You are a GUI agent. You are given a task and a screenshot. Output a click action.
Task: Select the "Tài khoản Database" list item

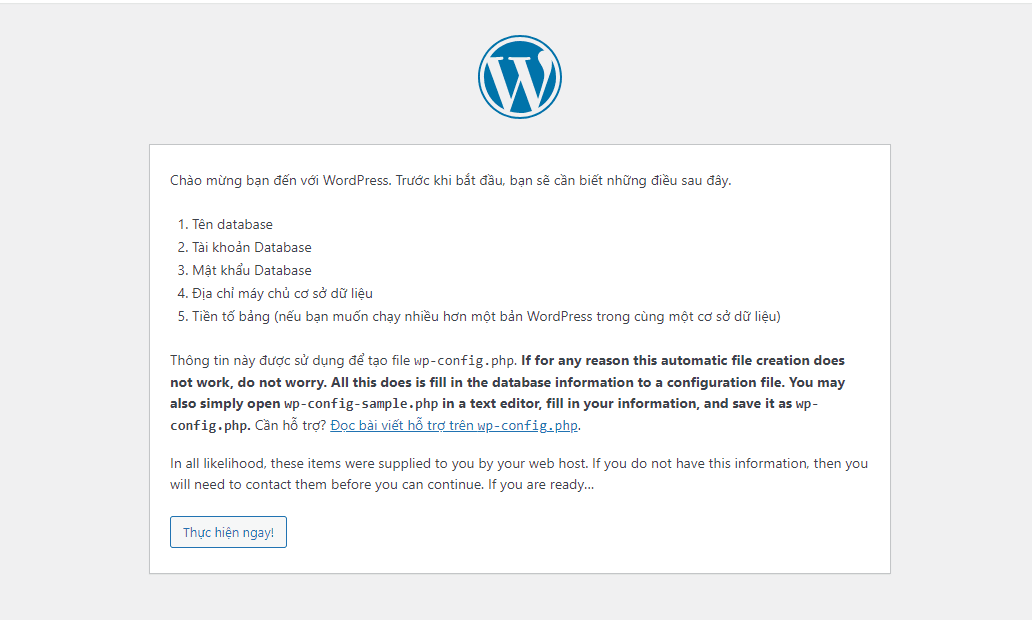coord(252,247)
